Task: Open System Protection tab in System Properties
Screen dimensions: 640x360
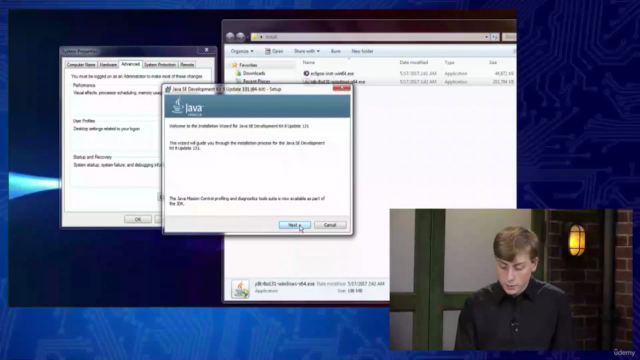Action: 160,64
